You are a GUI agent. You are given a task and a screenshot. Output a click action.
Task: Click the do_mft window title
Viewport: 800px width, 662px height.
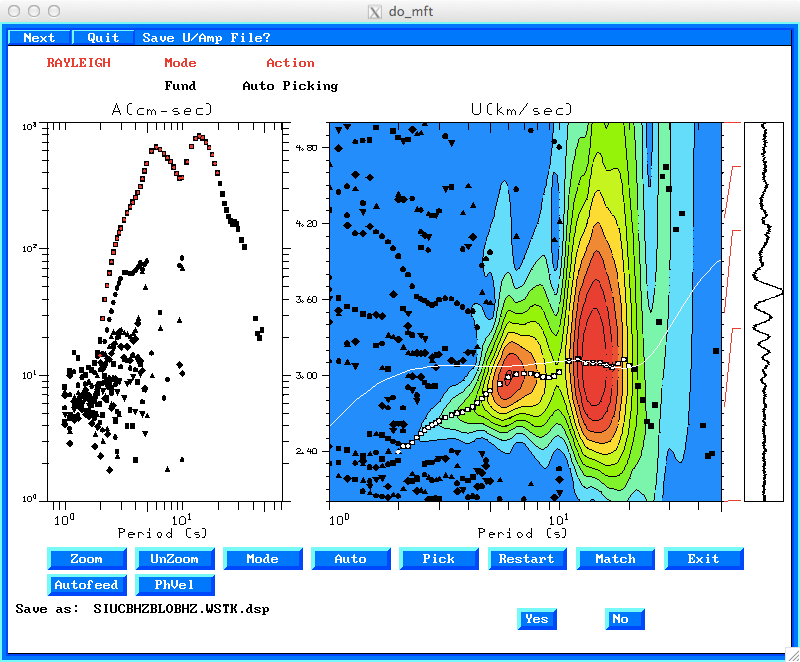(411, 11)
